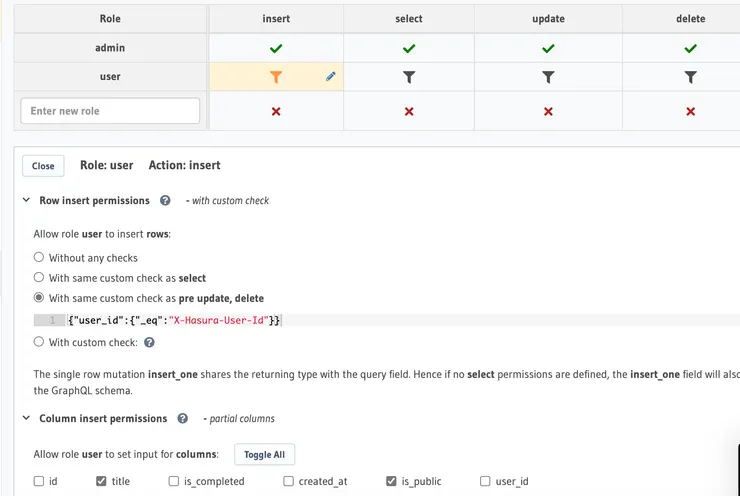740x496 pixels.
Task: Click the Enter new role field
Action: (110, 111)
